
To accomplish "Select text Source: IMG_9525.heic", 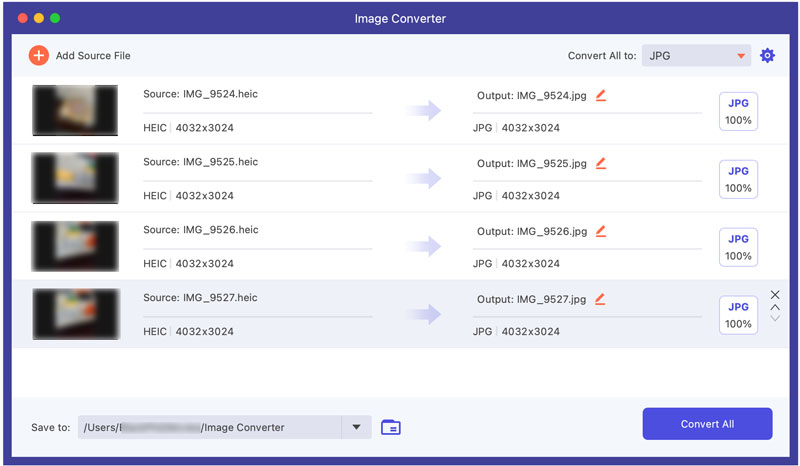I will pyautogui.click(x=201, y=162).
